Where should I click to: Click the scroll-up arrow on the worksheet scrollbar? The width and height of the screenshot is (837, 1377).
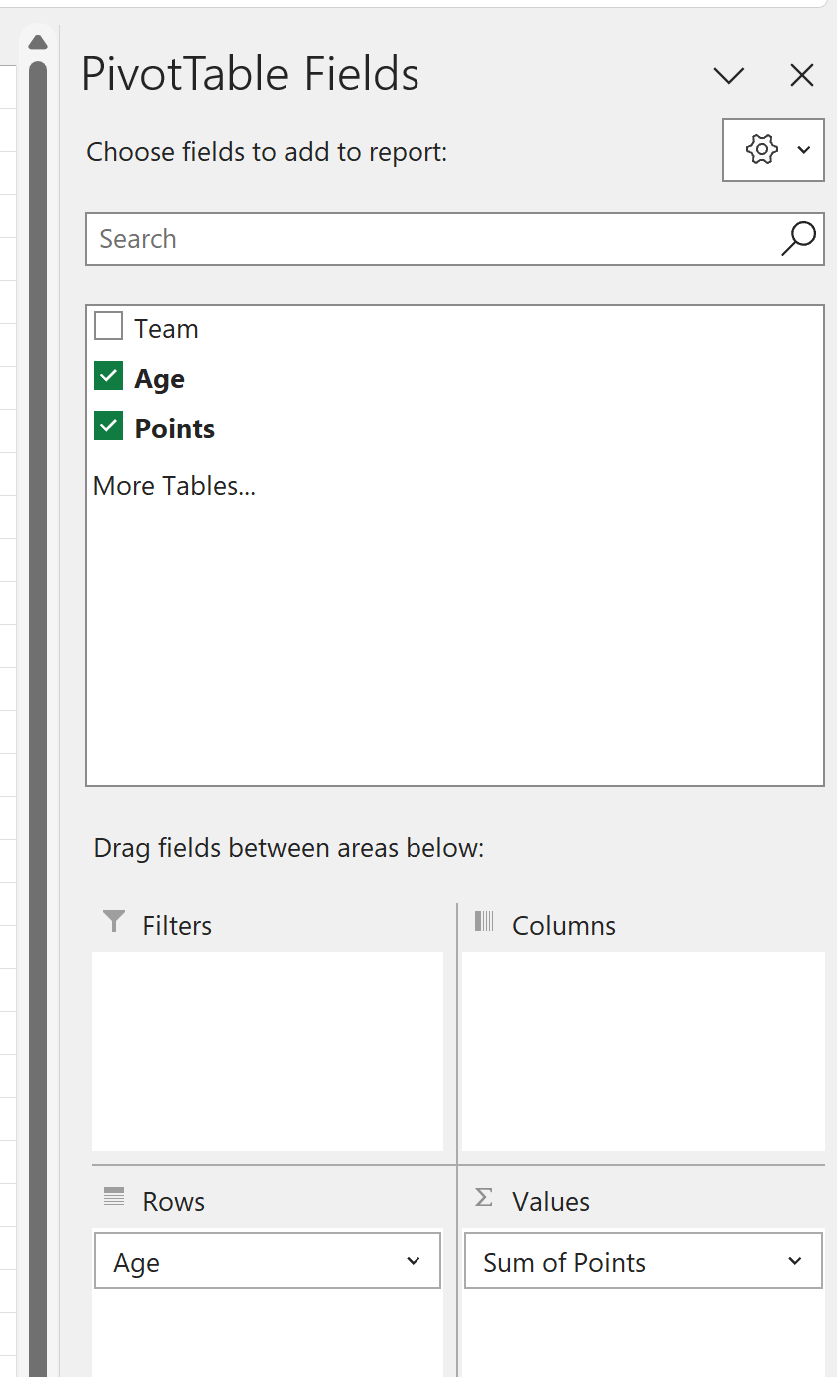tap(37, 41)
